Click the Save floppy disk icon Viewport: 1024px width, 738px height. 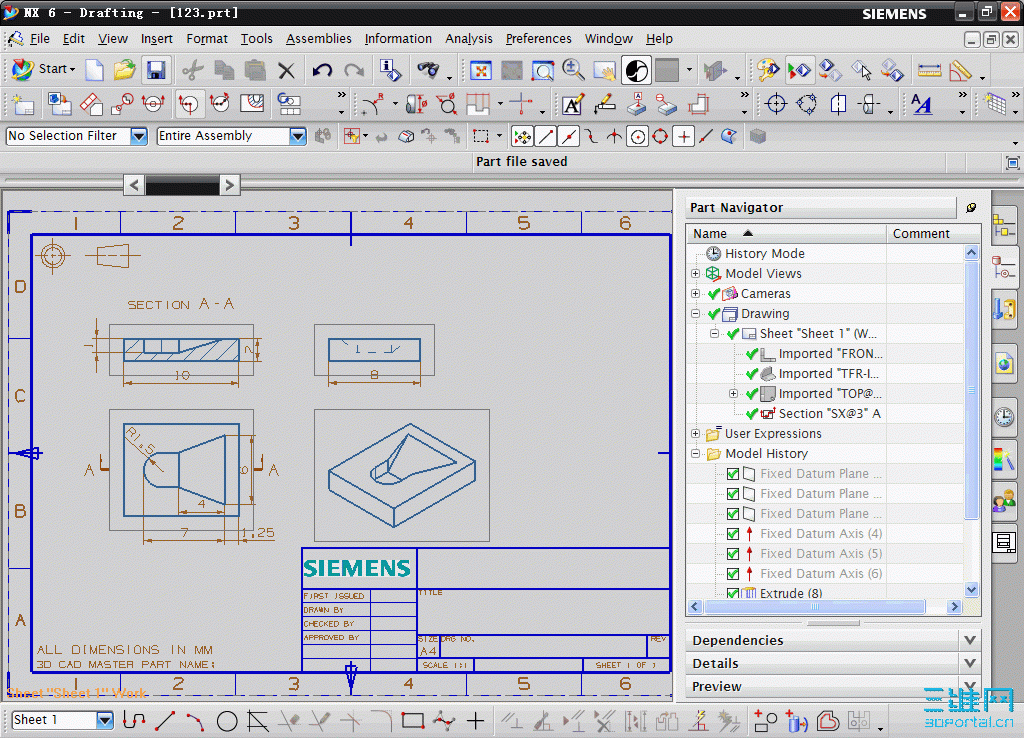coord(156,70)
